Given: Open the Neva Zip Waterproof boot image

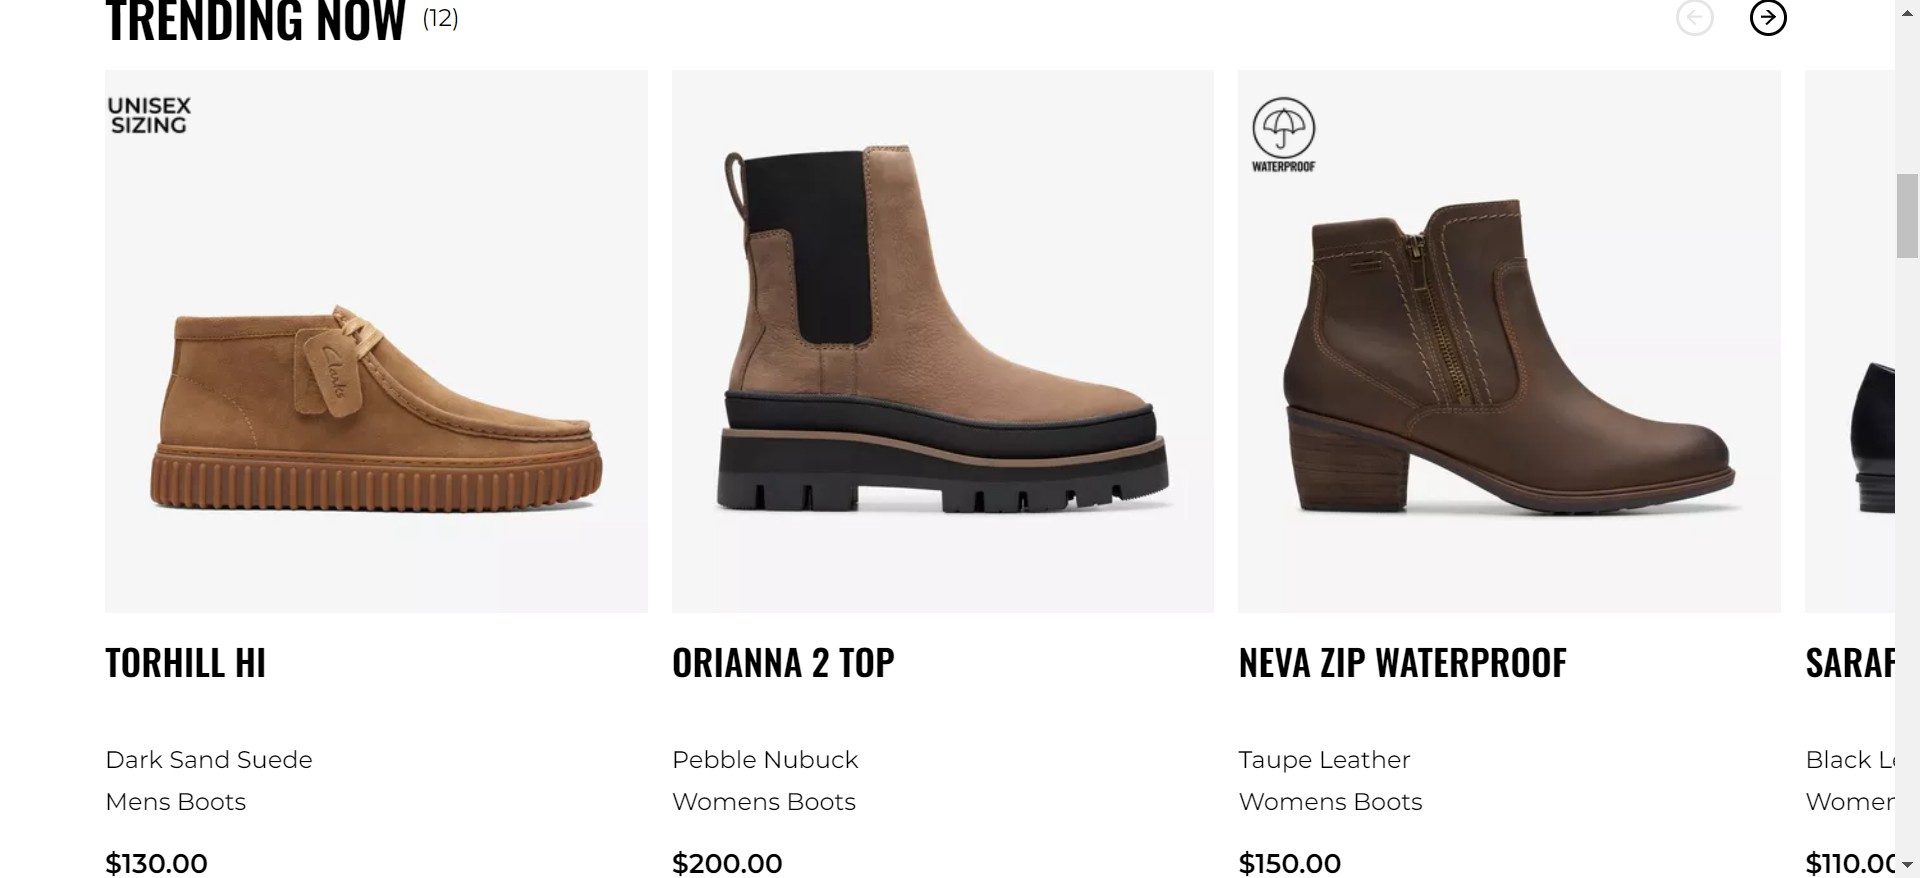Looking at the screenshot, I should [1509, 360].
